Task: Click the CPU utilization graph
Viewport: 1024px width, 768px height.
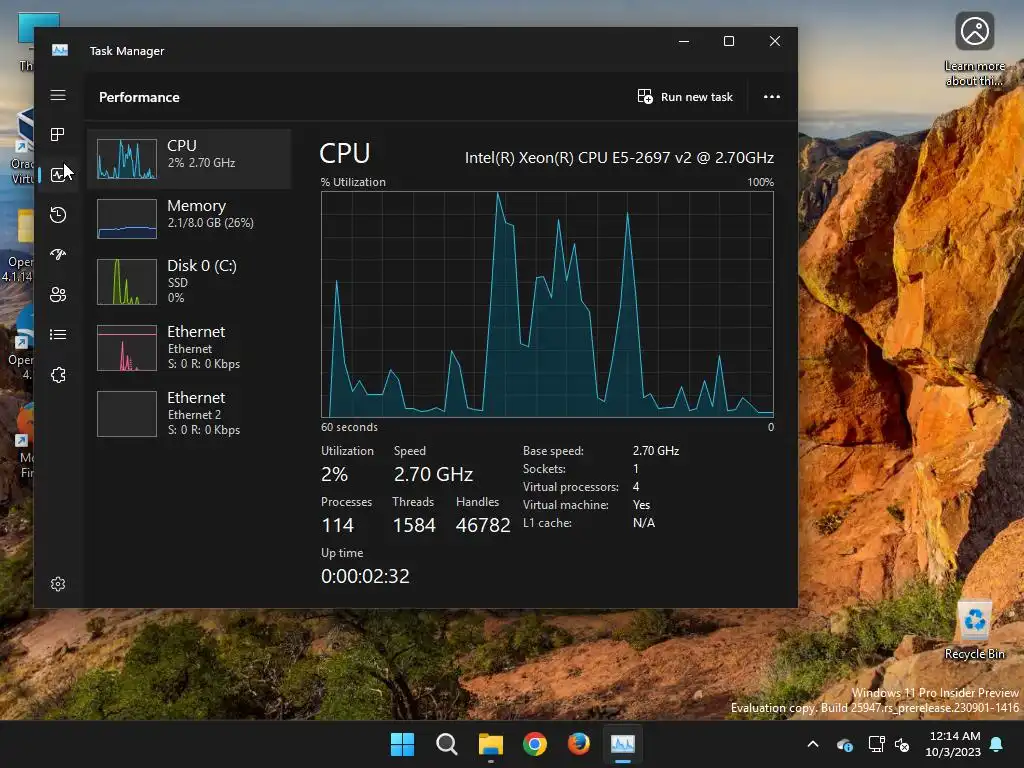Action: (547, 304)
